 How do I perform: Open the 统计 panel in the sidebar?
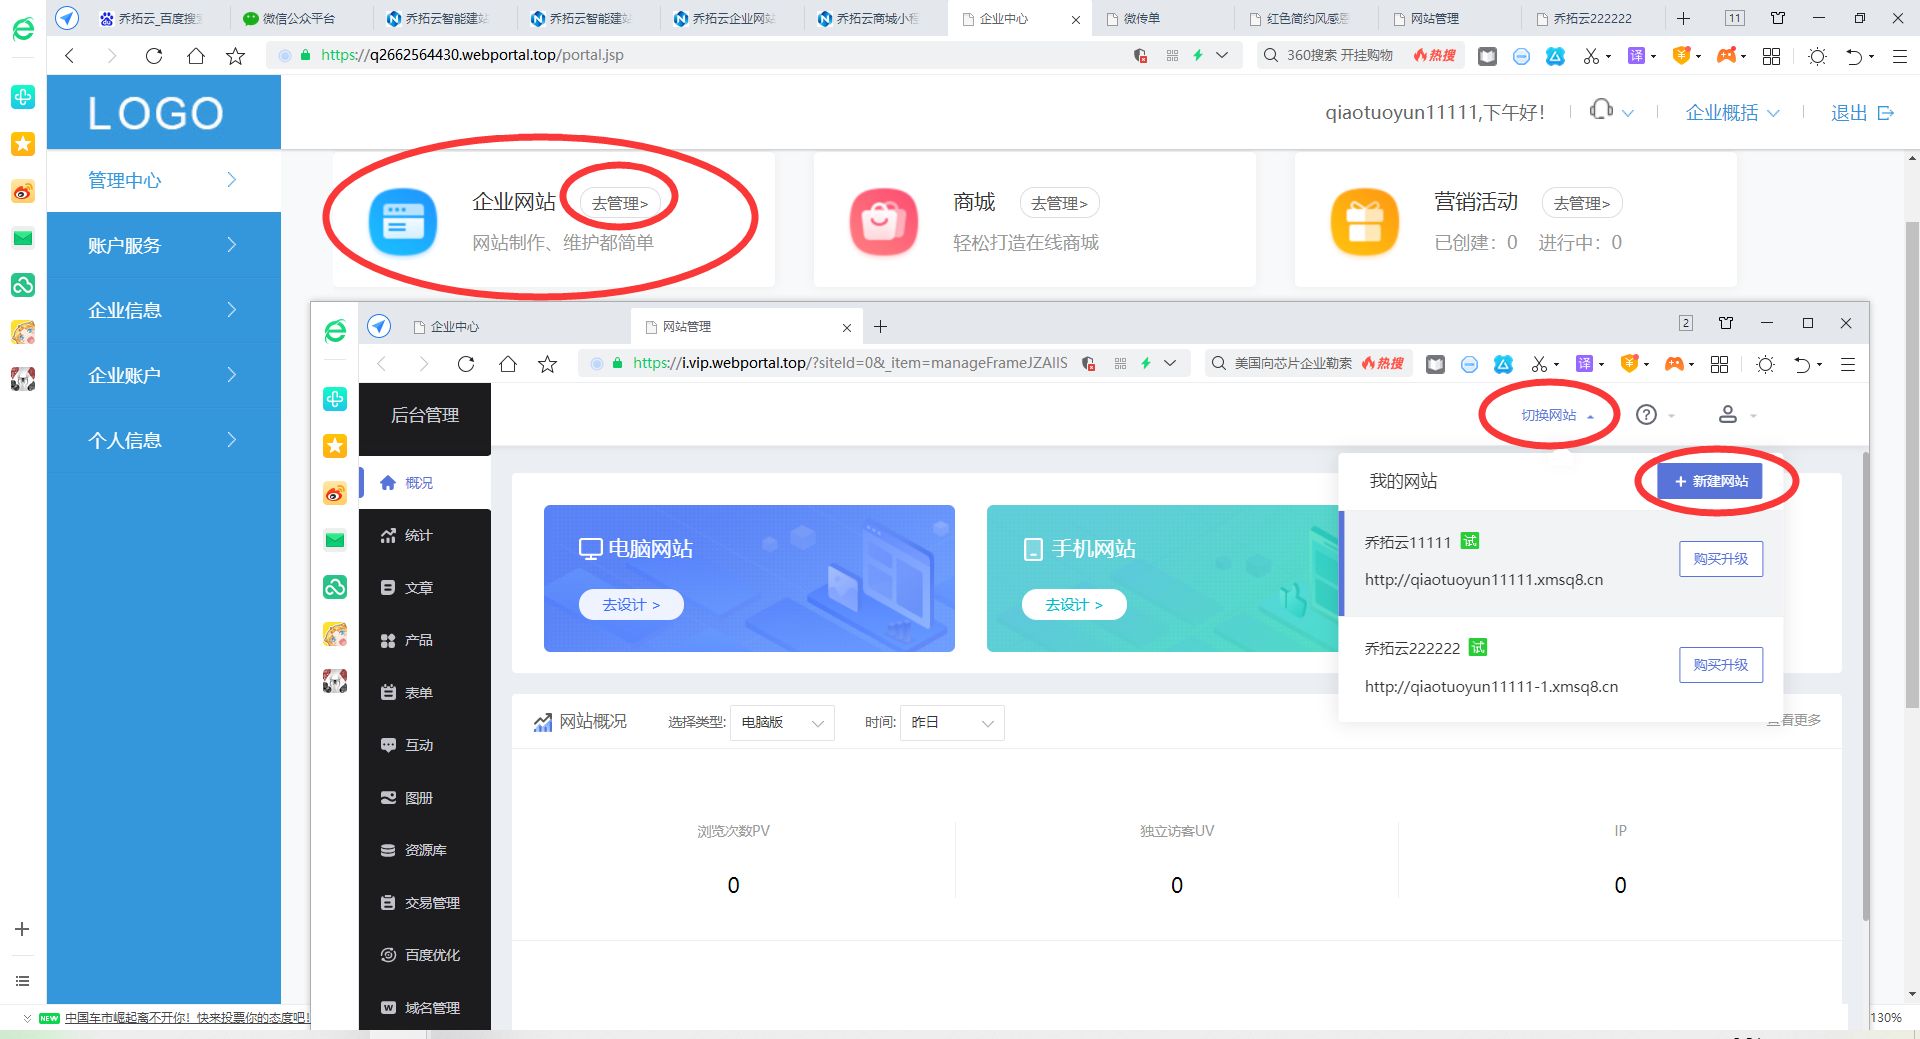417,535
